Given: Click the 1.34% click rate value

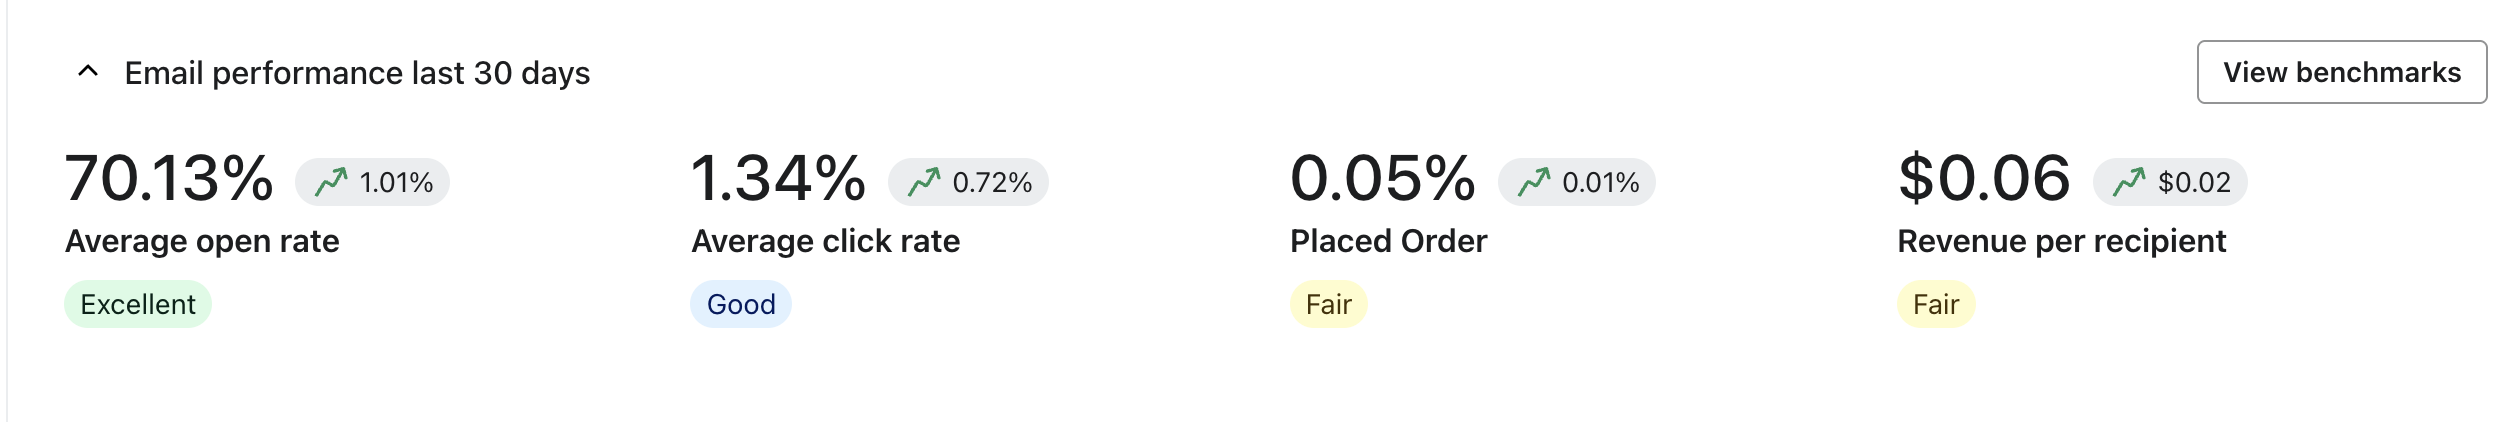Looking at the screenshot, I should pos(778,179).
